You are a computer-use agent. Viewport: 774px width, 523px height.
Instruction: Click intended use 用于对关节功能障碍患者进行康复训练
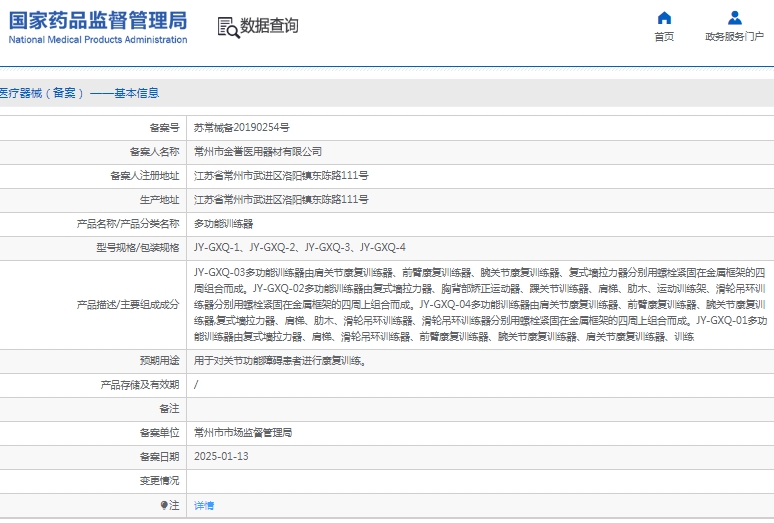pos(280,361)
